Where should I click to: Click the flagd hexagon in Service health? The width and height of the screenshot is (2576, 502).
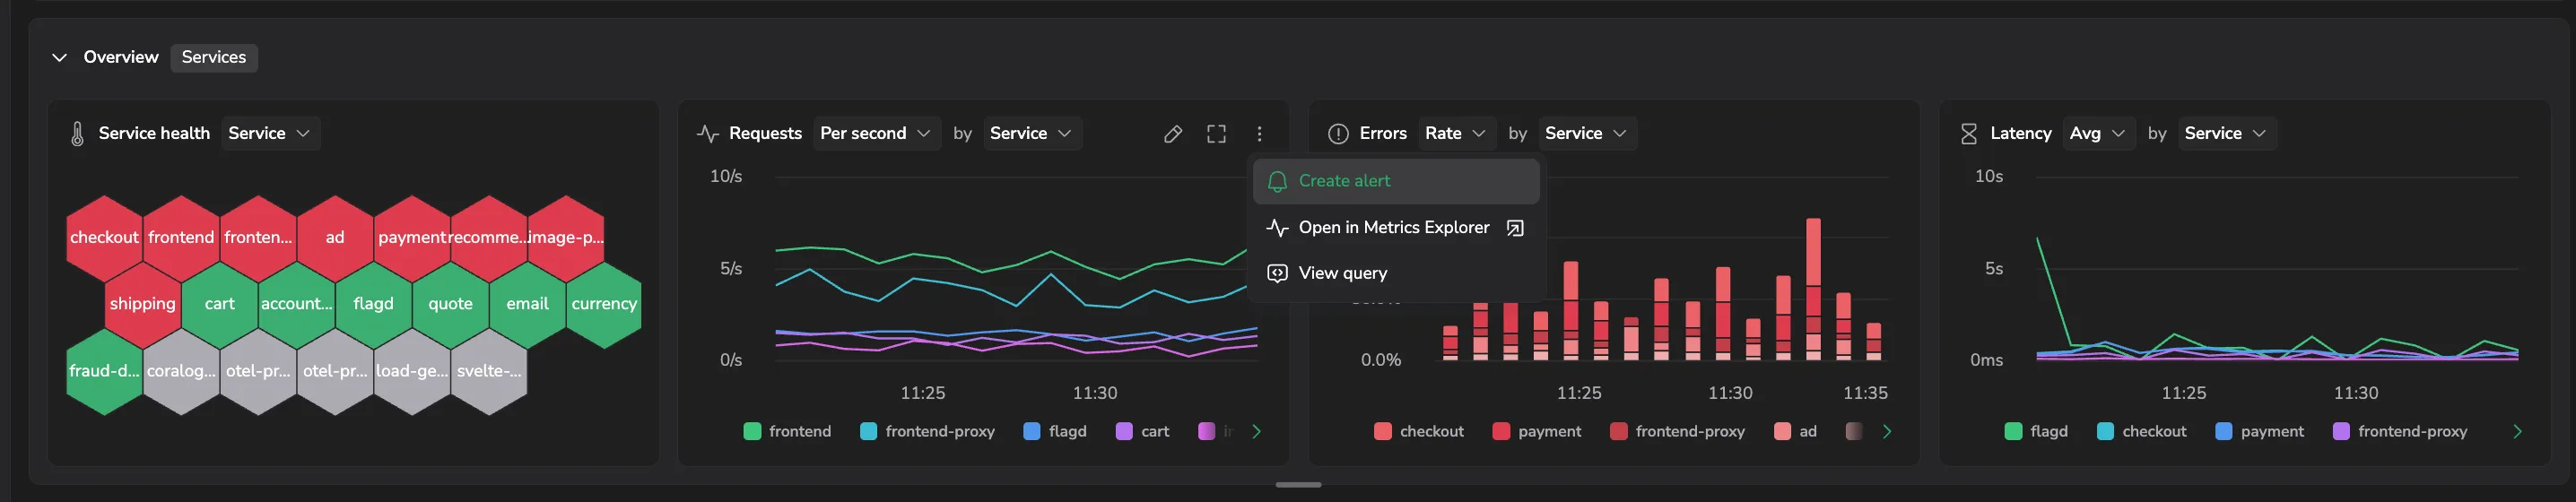[373, 304]
